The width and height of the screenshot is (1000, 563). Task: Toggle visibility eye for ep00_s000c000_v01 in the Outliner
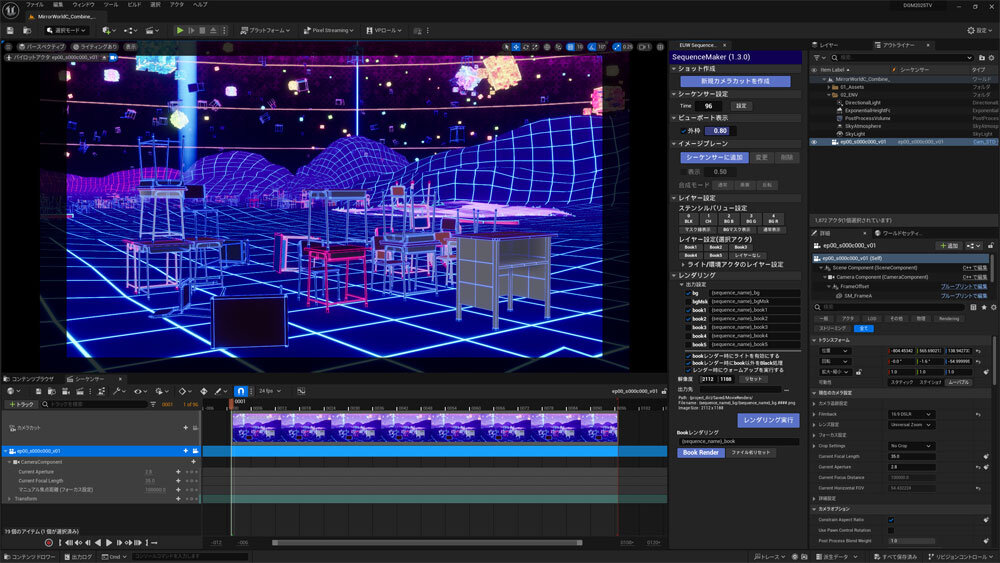click(814, 142)
